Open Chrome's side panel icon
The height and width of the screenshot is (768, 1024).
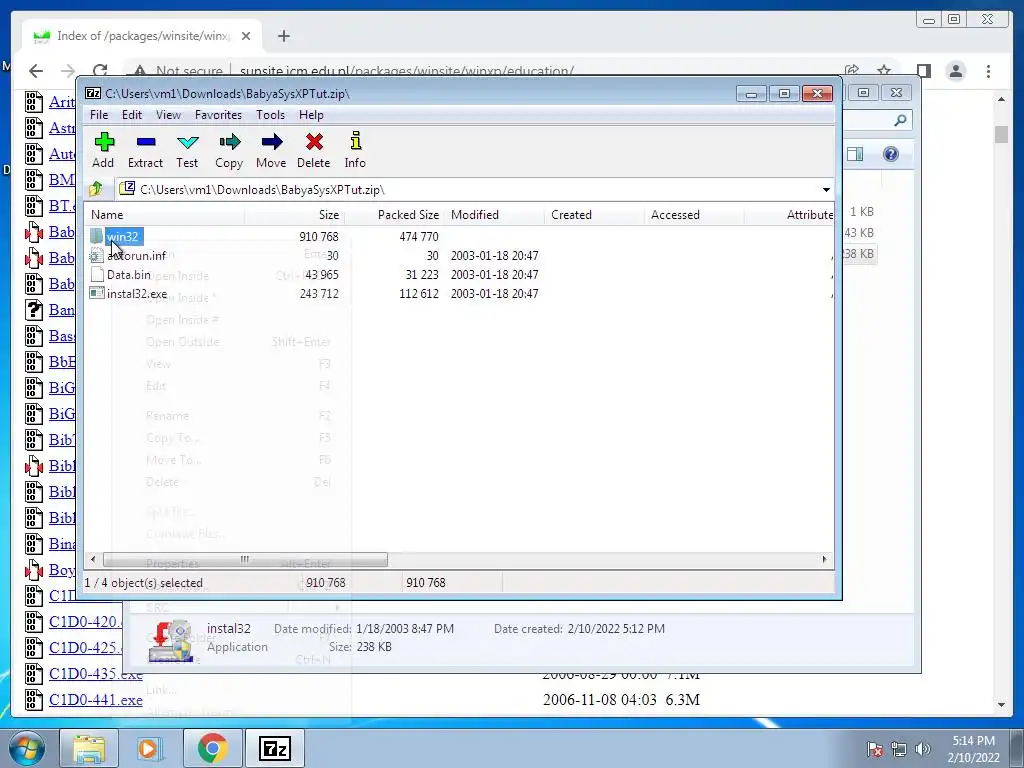click(923, 71)
